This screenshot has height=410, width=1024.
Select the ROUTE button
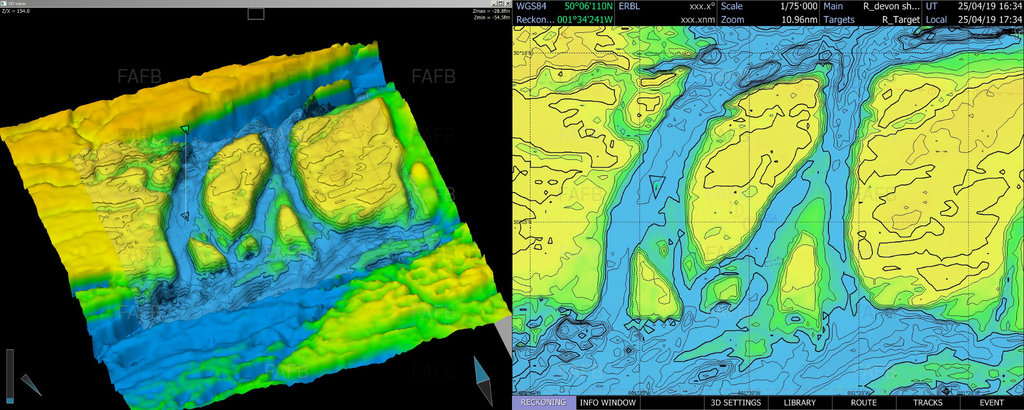click(863, 402)
